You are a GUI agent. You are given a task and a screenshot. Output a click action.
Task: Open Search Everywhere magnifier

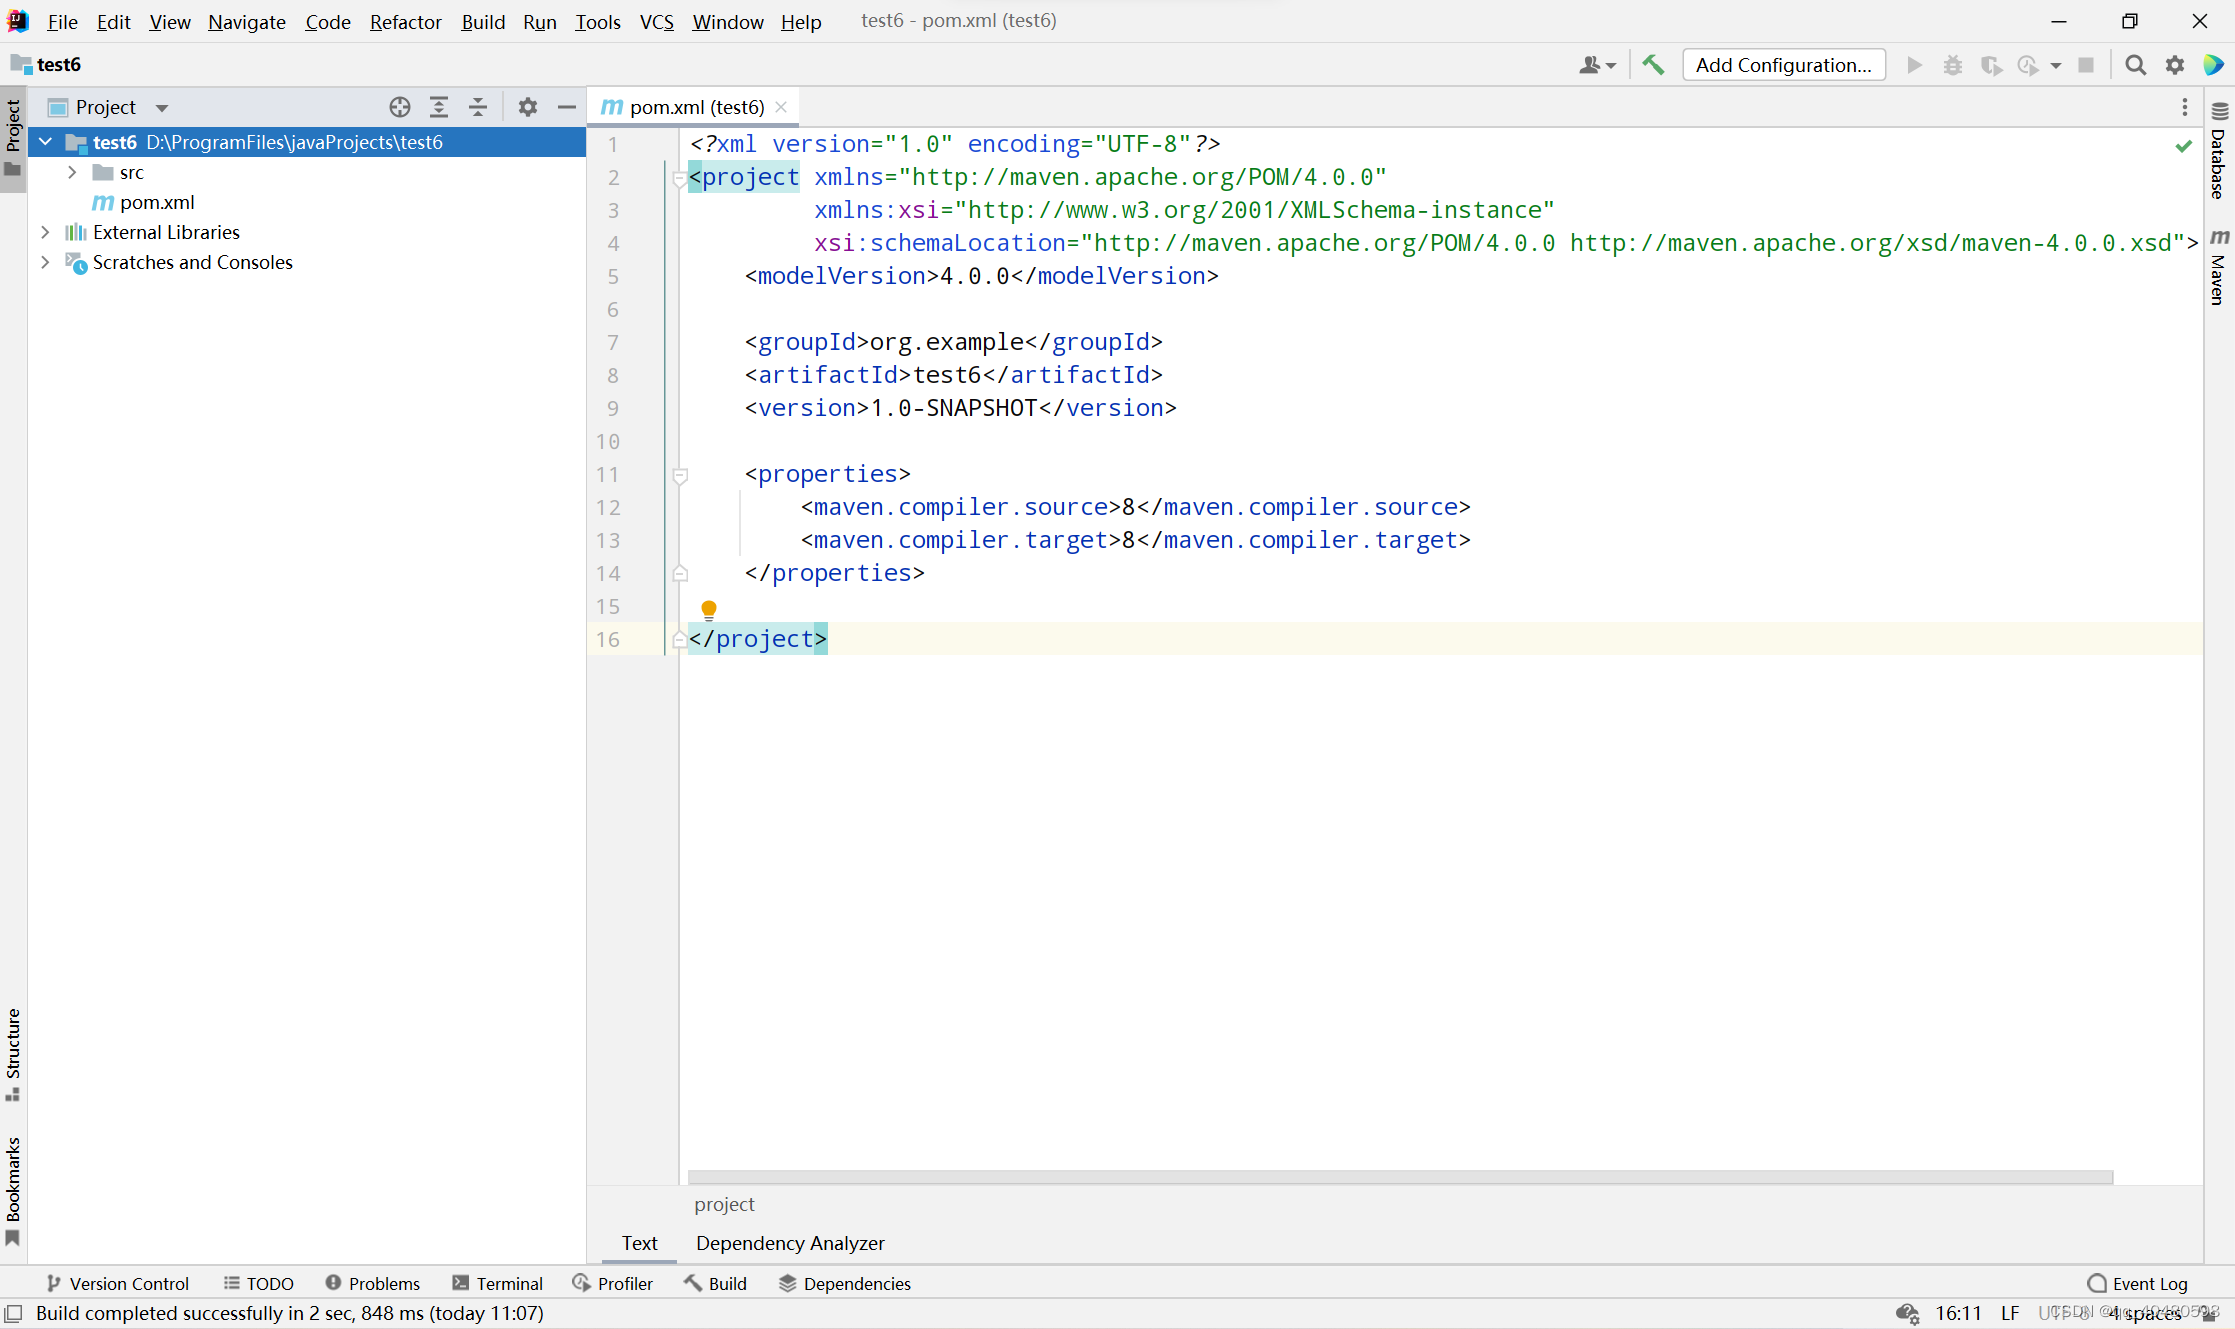(x=2135, y=65)
